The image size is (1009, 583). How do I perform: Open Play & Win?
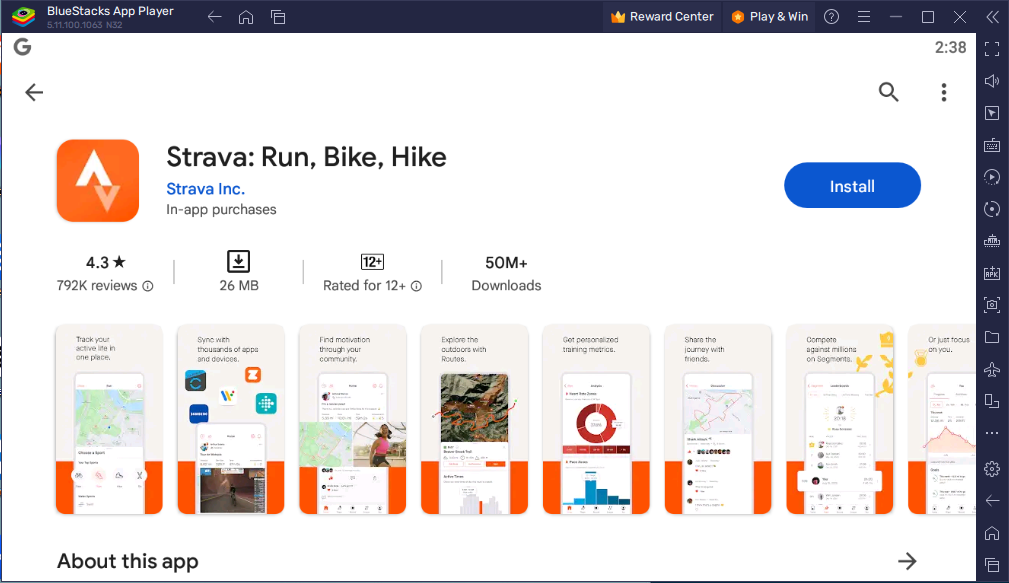click(x=770, y=17)
